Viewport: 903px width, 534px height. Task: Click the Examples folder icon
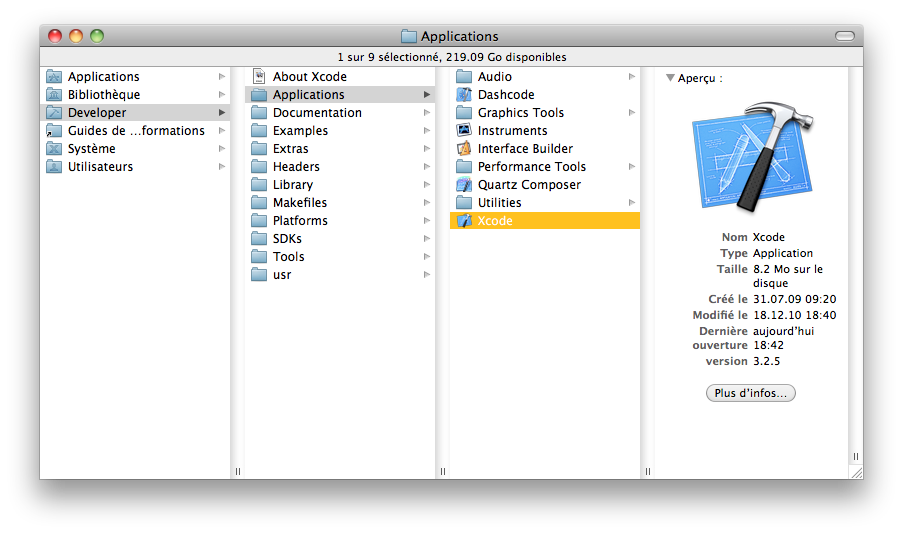point(259,130)
